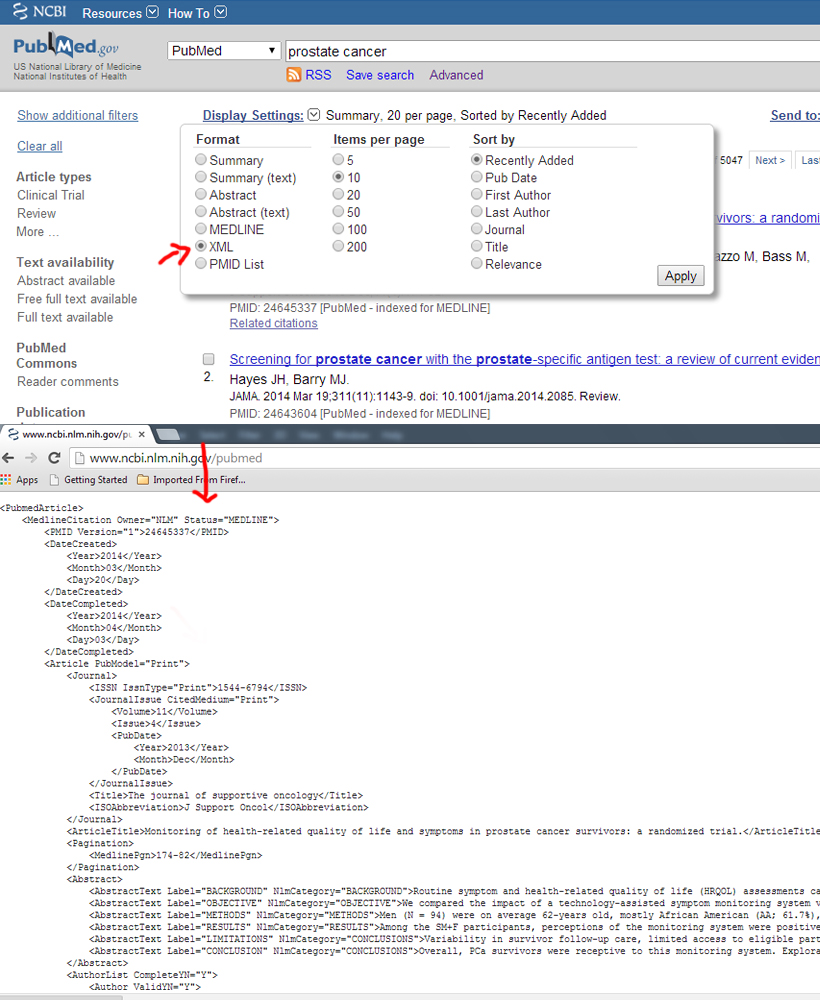
Task: Sort results by First Author
Action: point(476,194)
